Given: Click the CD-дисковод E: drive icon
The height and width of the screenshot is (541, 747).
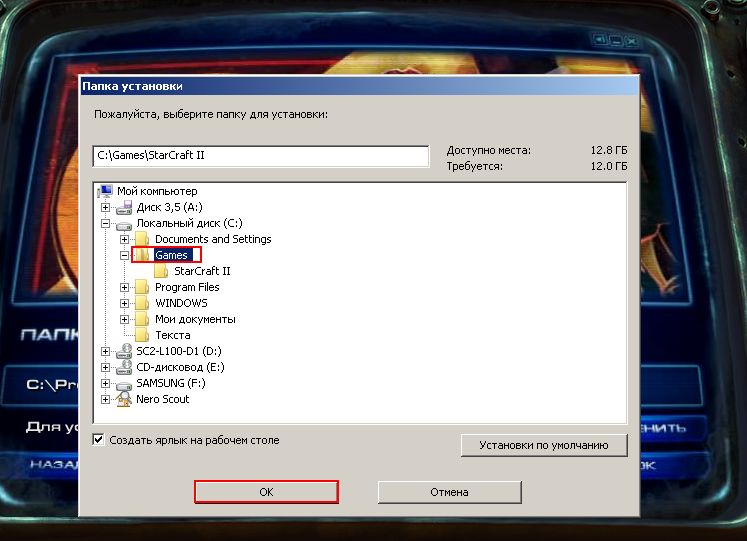Looking at the screenshot, I should coord(124,367).
